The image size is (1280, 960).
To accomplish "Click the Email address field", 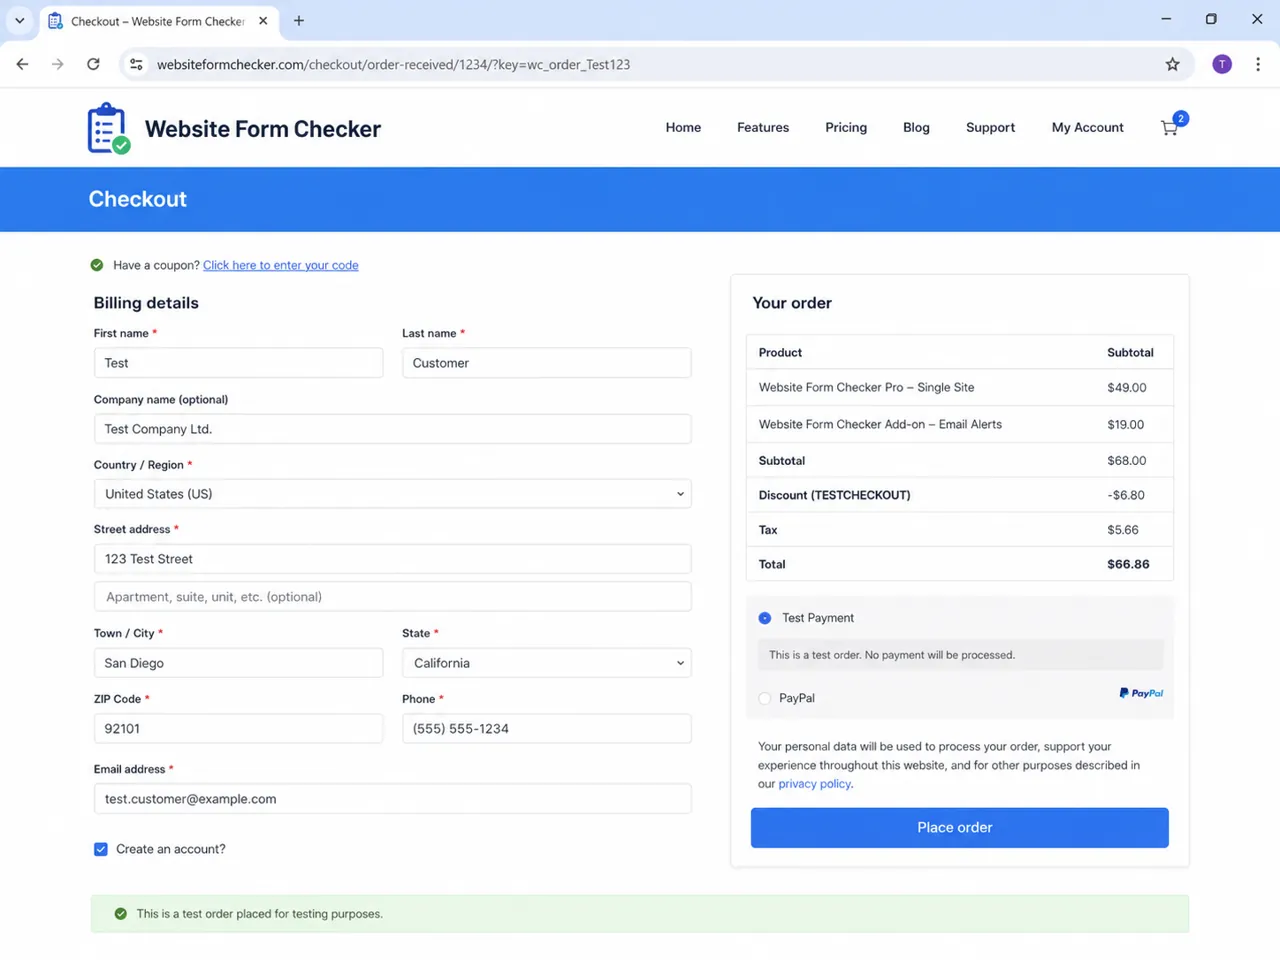I will (x=392, y=799).
